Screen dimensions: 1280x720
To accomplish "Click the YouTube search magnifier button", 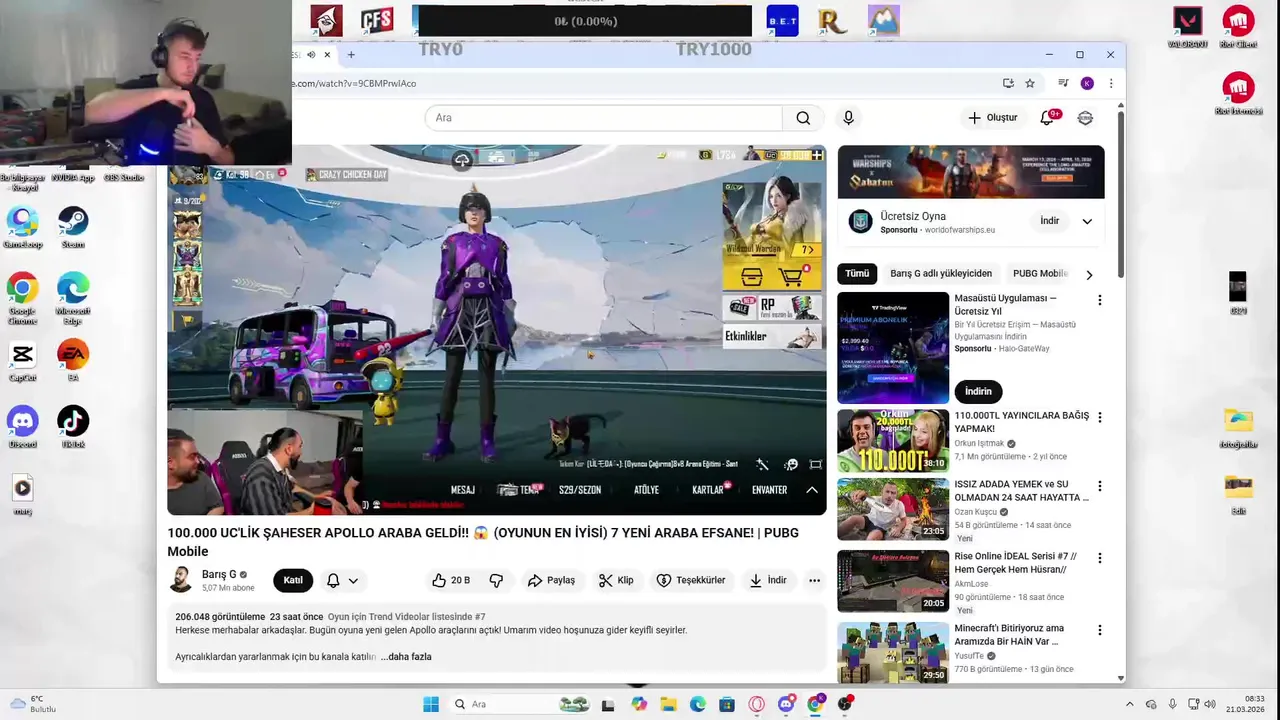I will (x=803, y=118).
